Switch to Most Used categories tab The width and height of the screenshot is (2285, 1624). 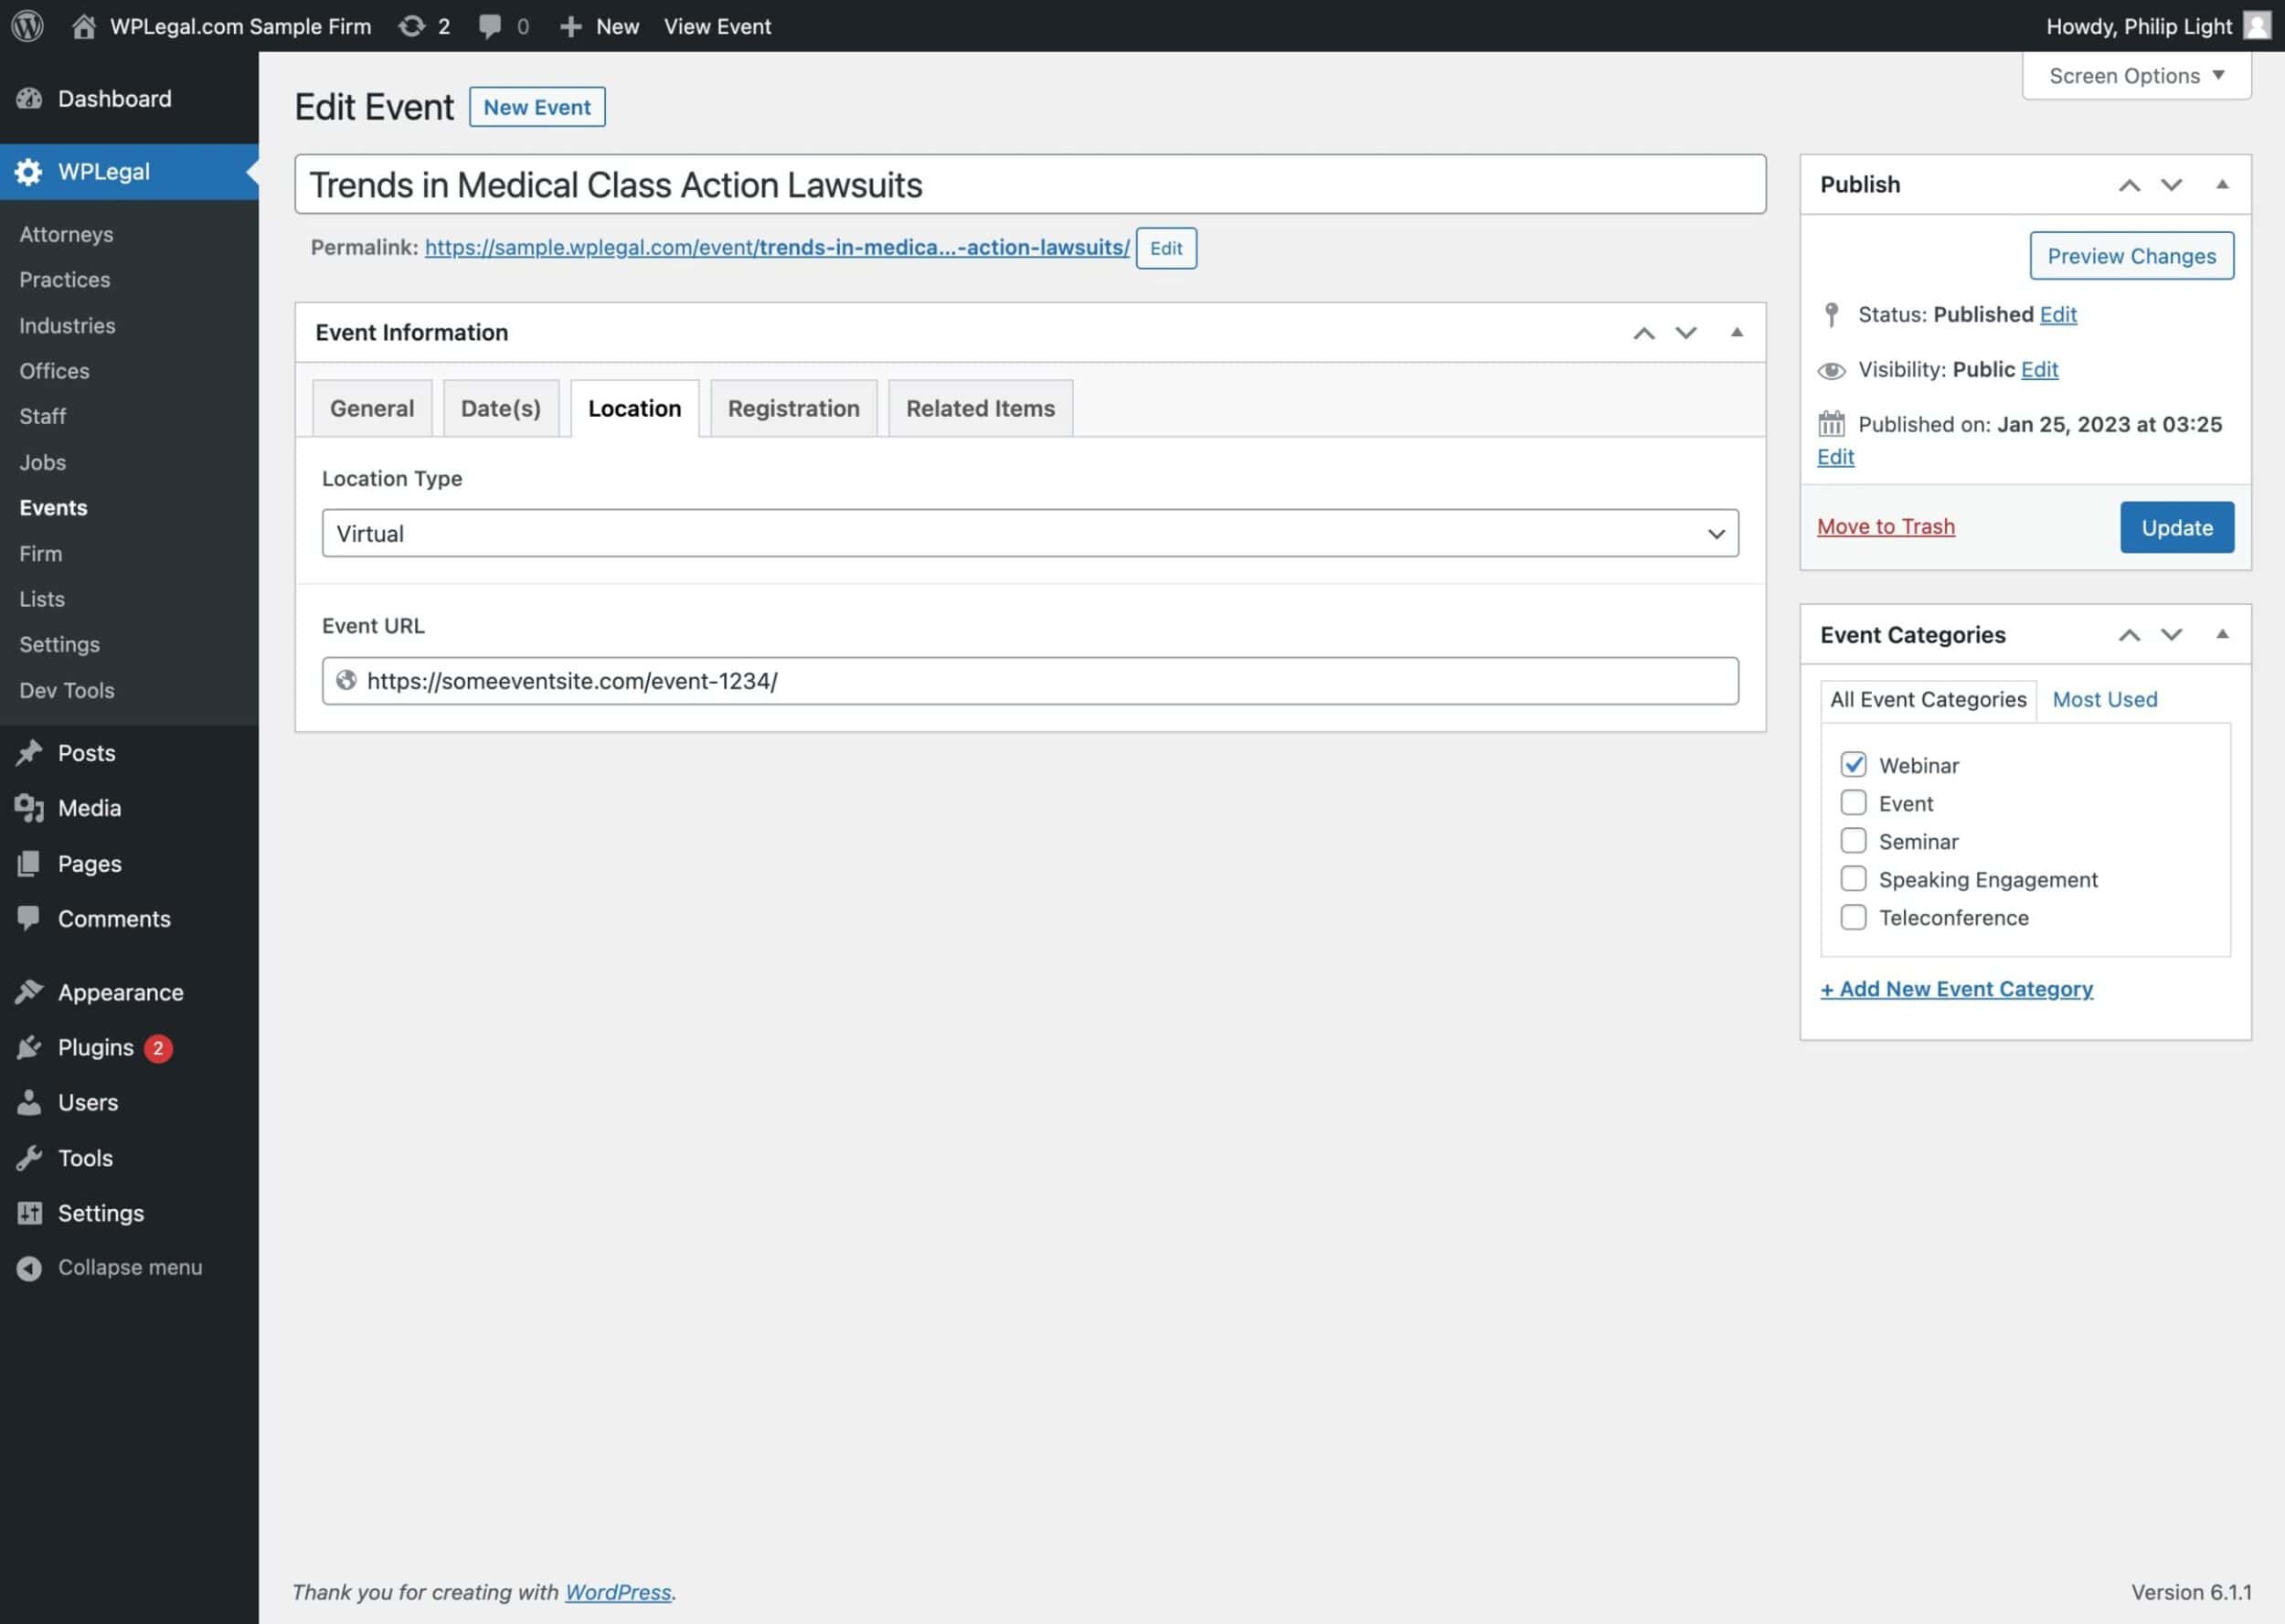[2105, 699]
